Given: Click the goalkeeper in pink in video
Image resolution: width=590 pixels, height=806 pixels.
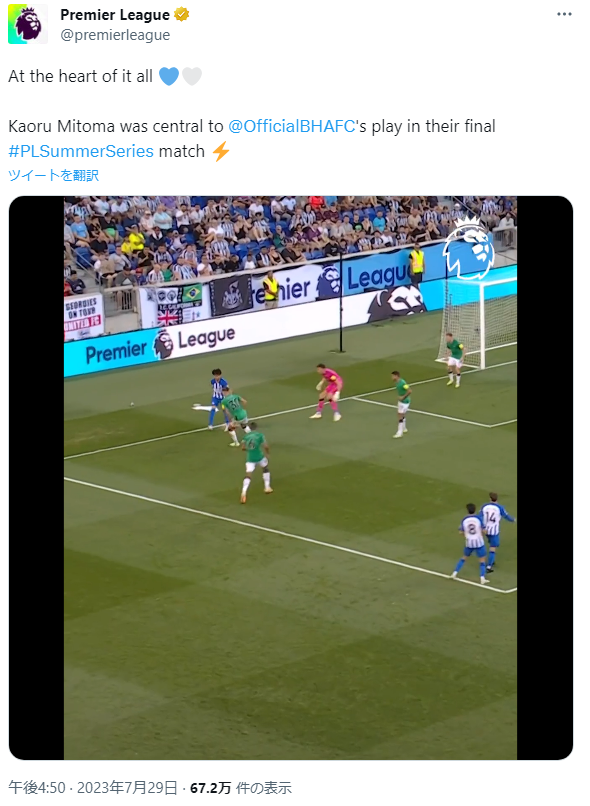Looking at the screenshot, I should pos(328,392).
